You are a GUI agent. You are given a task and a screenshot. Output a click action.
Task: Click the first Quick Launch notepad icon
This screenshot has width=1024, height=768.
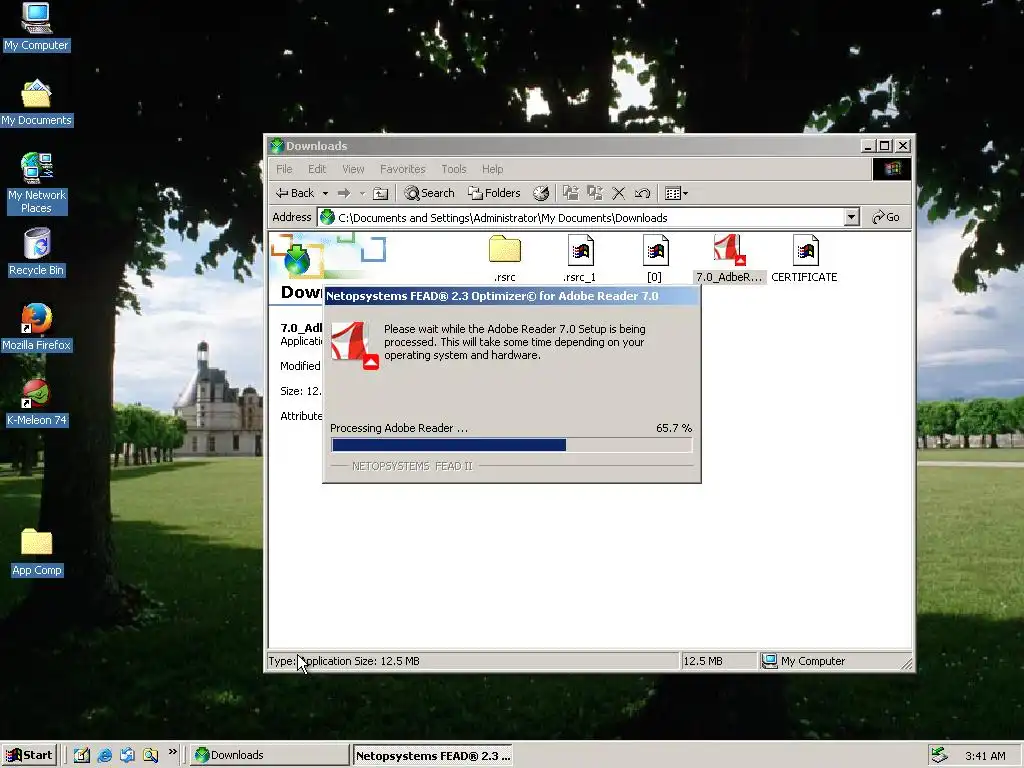[82, 755]
